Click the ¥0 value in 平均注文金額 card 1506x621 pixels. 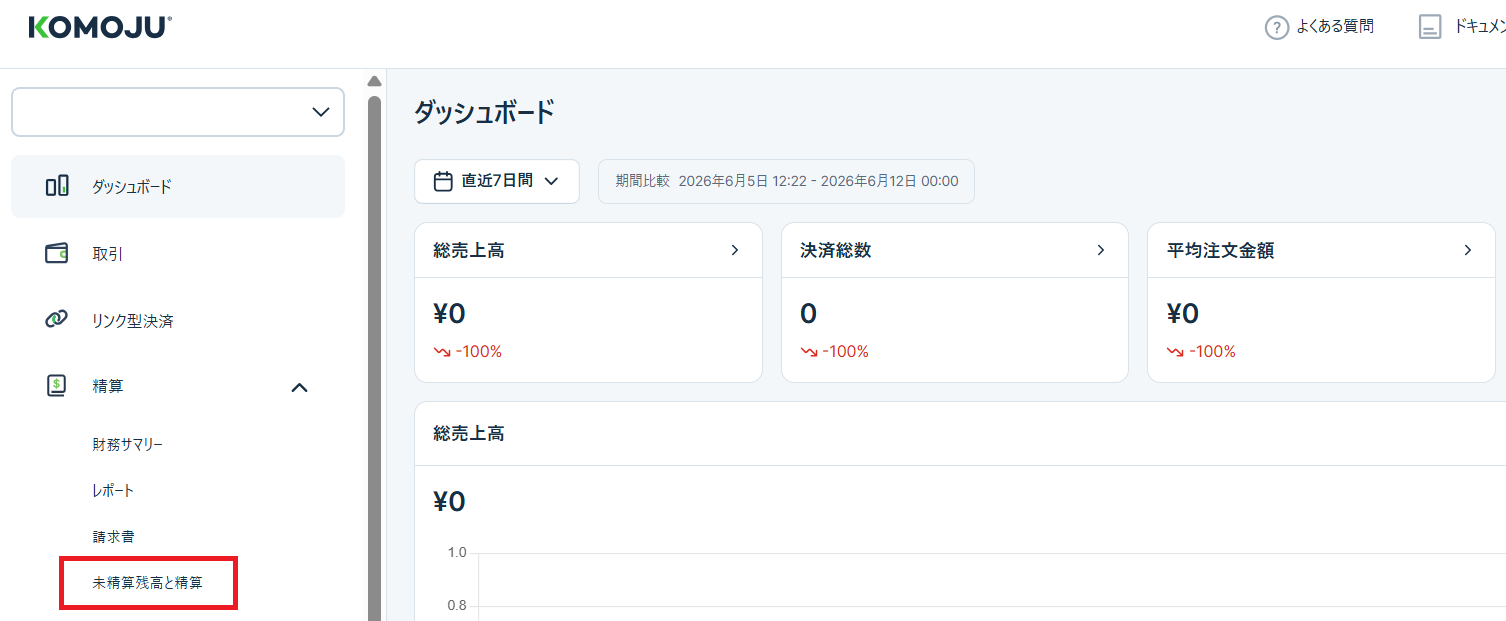[1183, 314]
